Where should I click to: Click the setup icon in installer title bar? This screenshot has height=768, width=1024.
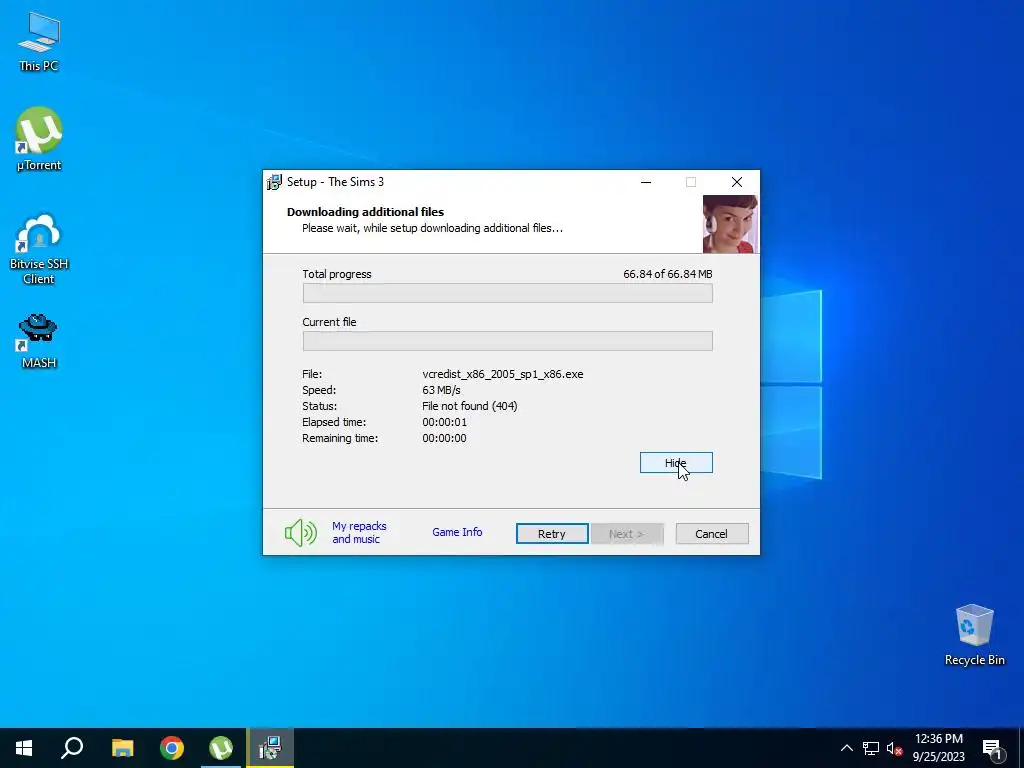[274, 182]
